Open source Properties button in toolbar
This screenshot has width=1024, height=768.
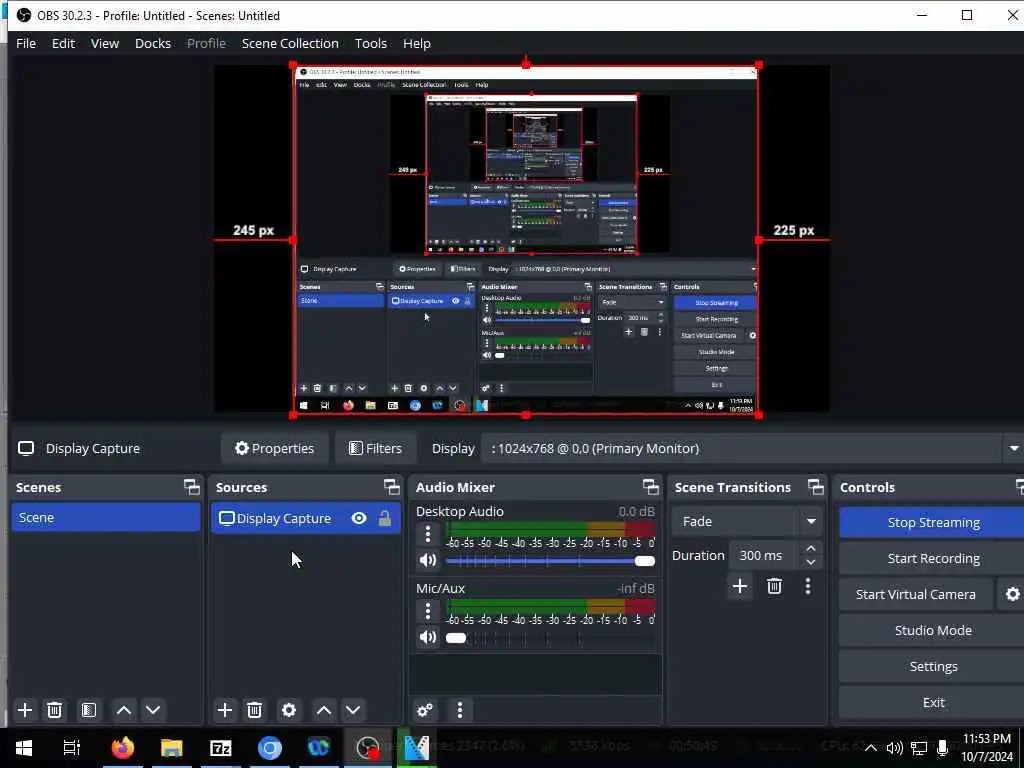[x=274, y=449]
